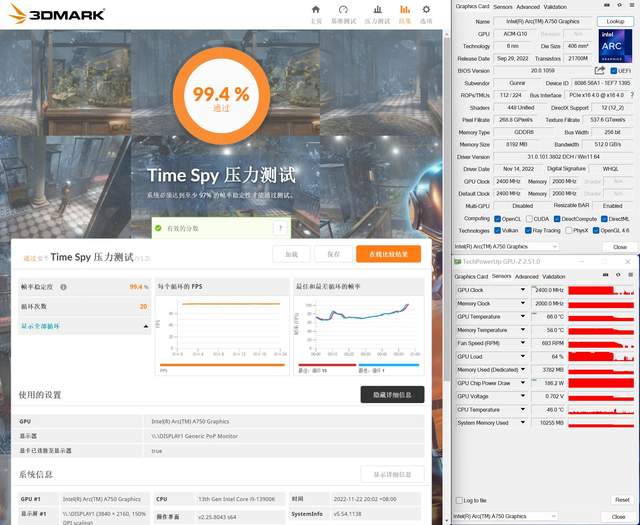Open the Memory Temperature sensor dropdown
The image size is (640, 525).
click(523, 329)
